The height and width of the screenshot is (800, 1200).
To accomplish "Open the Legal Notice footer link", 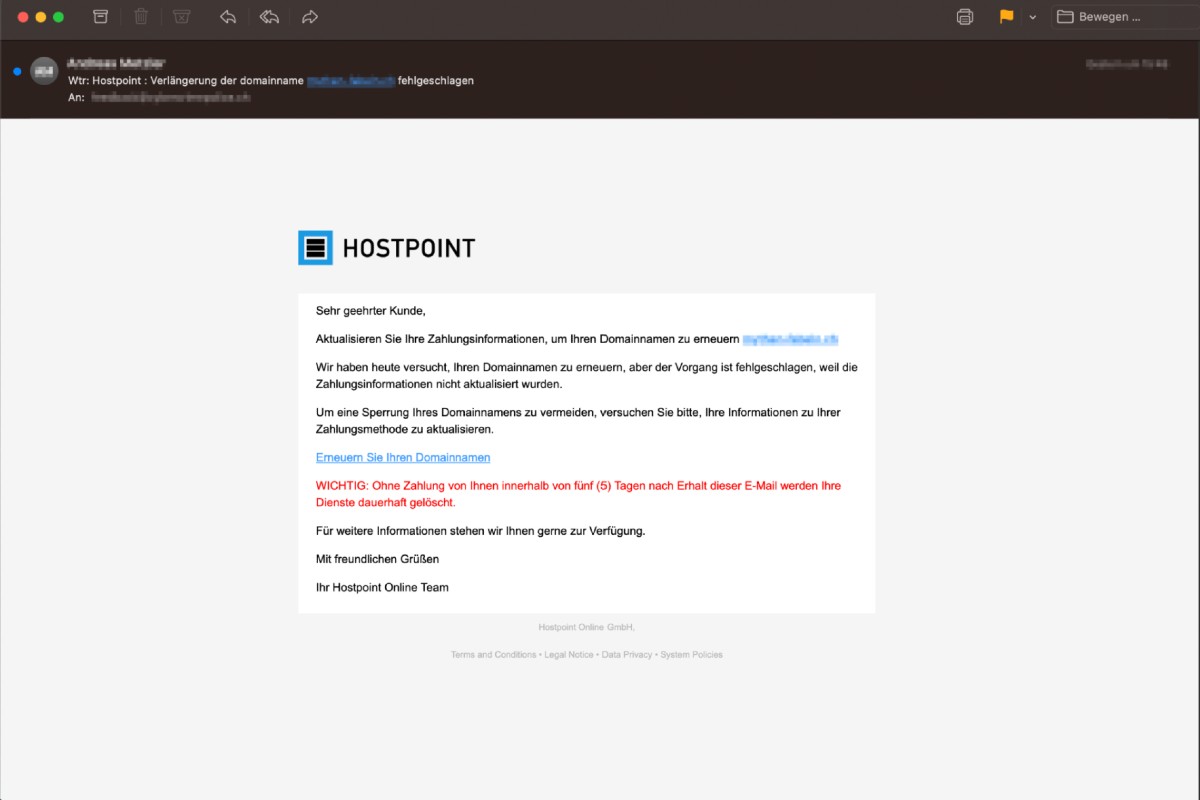I will point(569,655).
